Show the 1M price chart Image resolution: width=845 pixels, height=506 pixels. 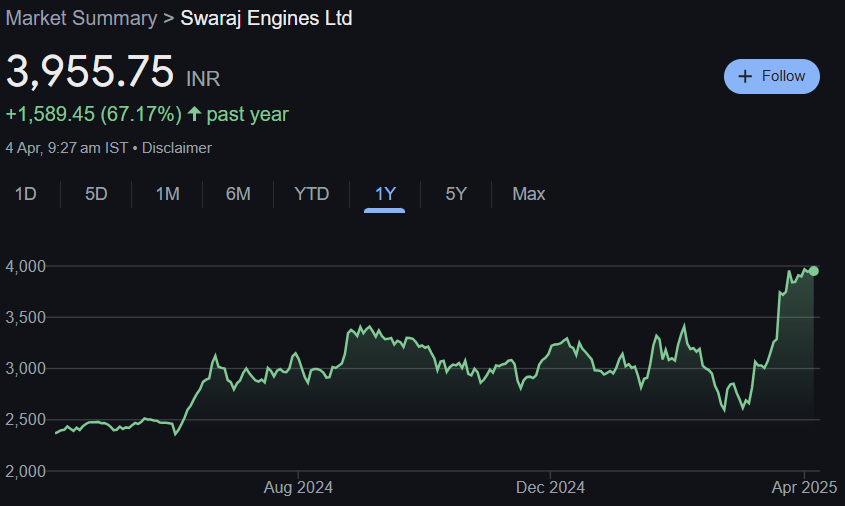pos(167,194)
